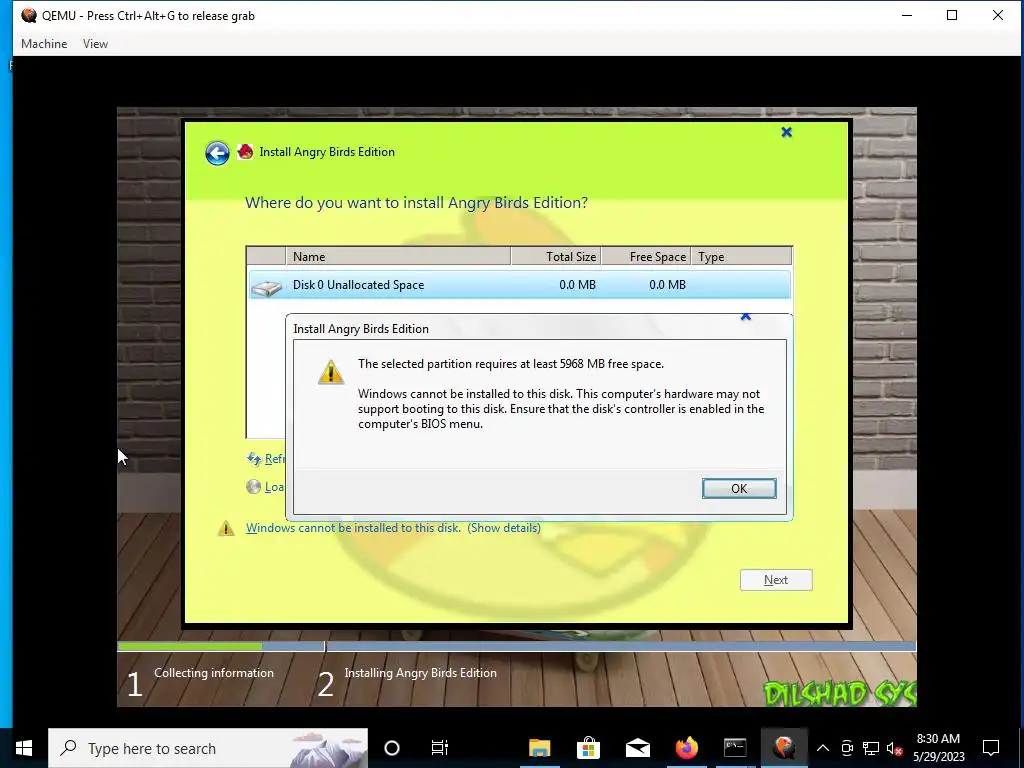The image size is (1024, 768).
Task: Open Task View on taskbar
Action: click(x=440, y=748)
